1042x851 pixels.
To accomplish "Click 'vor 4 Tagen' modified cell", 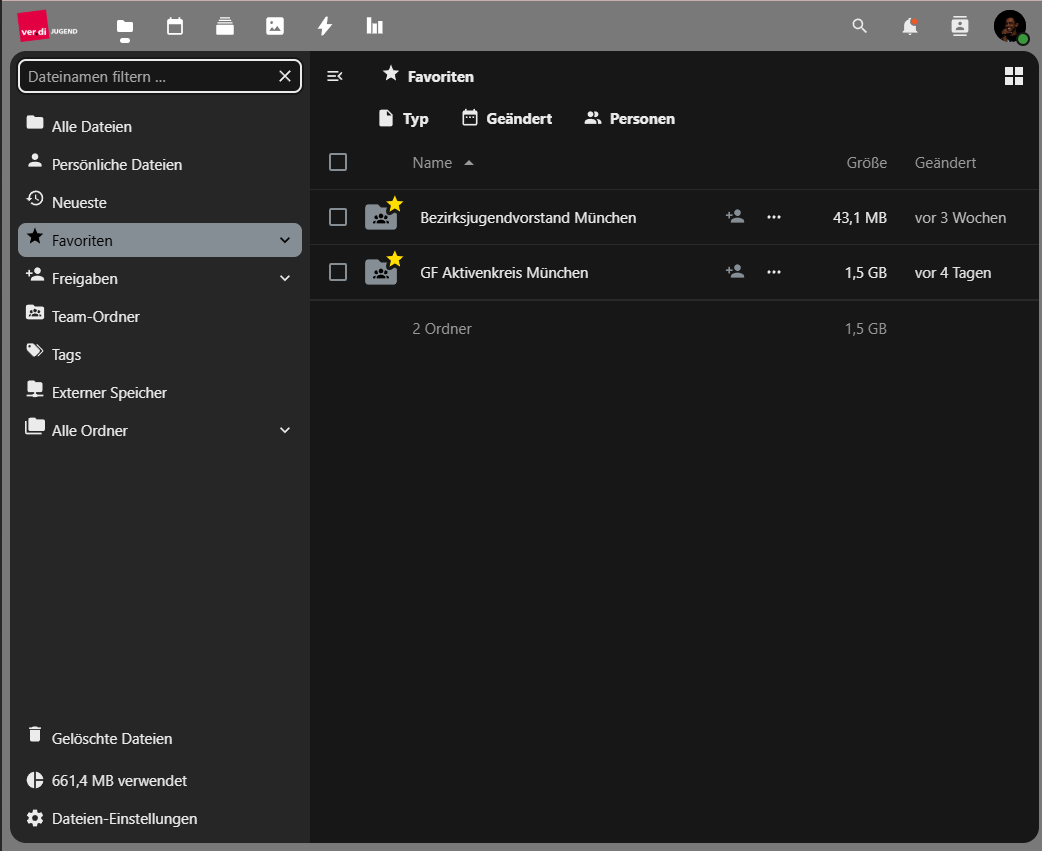I will (953, 273).
